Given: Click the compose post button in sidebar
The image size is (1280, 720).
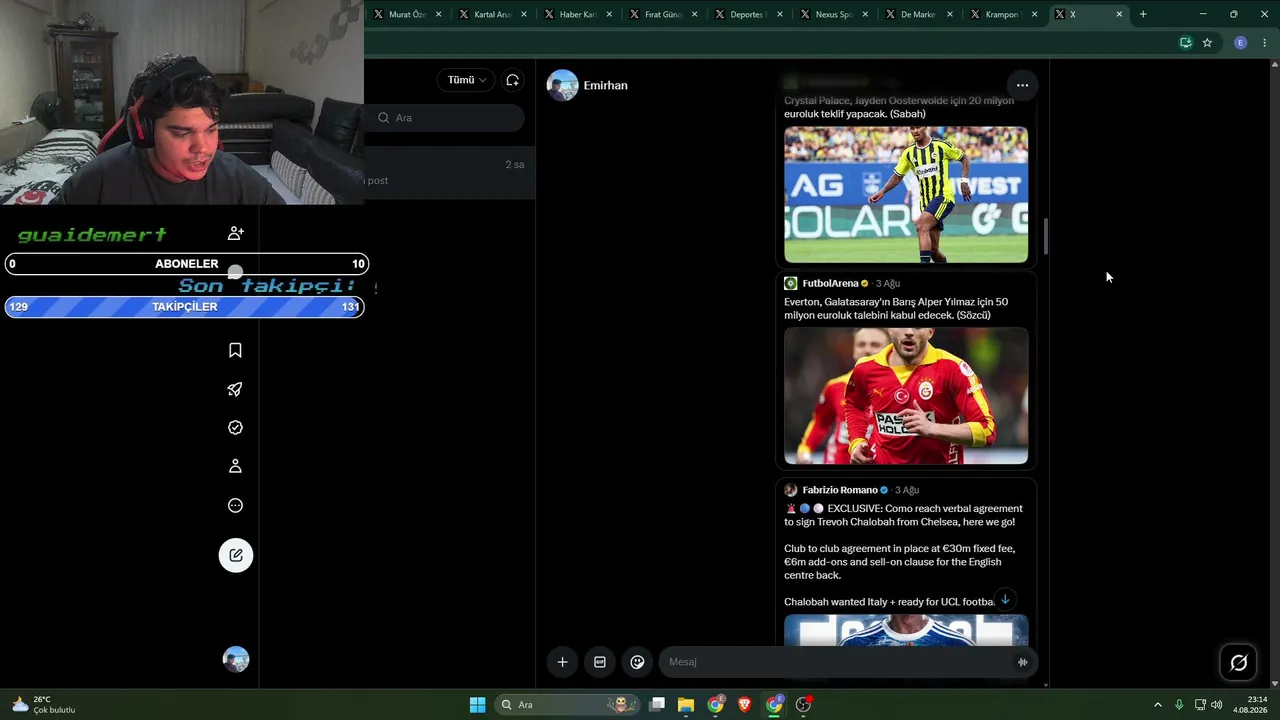Looking at the screenshot, I should click(236, 555).
